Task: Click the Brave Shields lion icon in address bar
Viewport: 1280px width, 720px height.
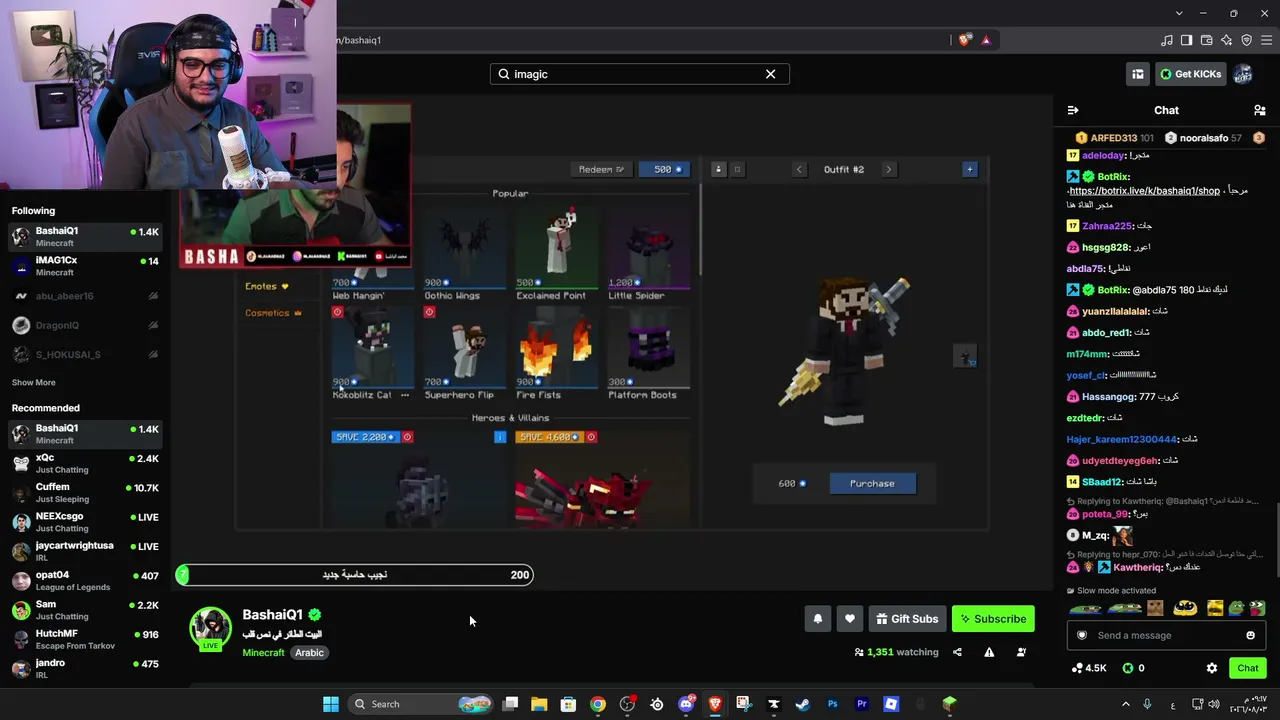Action: (x=965, y=40)
